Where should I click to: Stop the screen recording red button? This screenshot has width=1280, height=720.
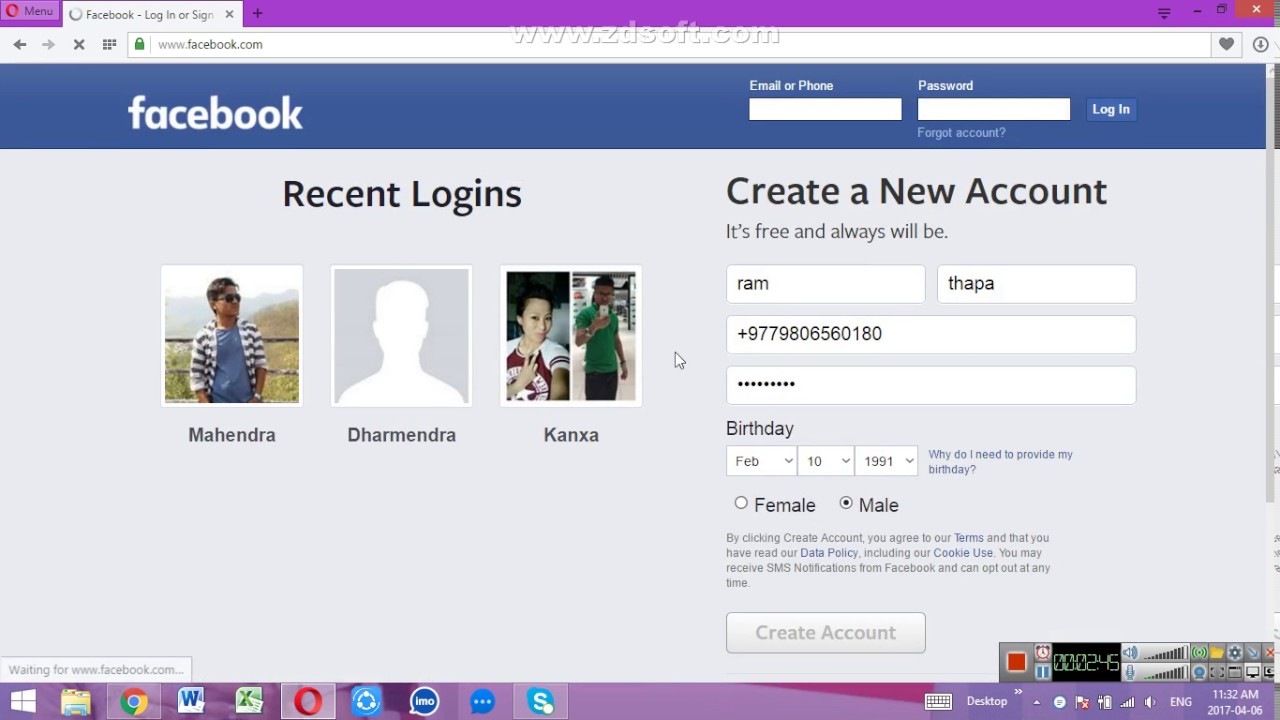click(1017, 662)
